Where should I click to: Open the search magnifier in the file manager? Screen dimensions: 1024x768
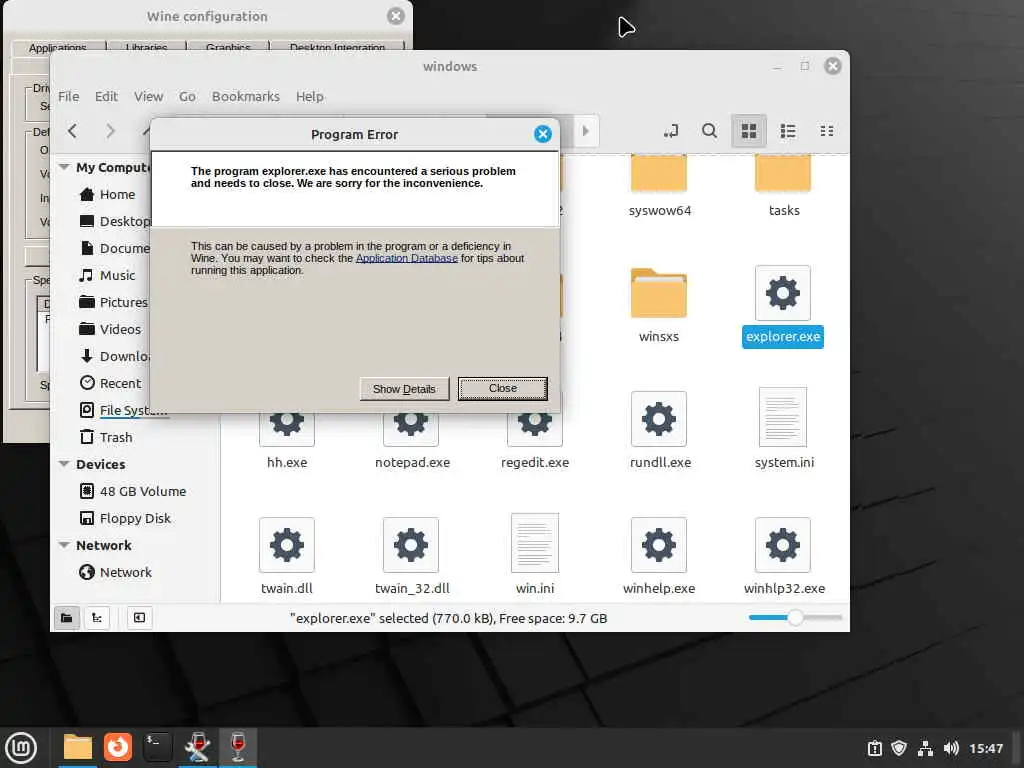[709, 131]
